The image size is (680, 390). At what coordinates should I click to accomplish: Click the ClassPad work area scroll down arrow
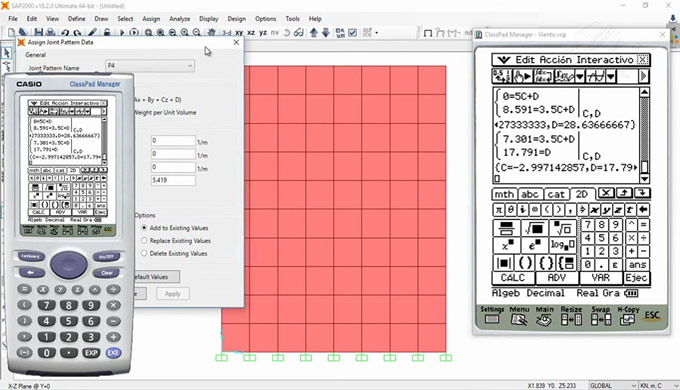click(x=644, y=179)
